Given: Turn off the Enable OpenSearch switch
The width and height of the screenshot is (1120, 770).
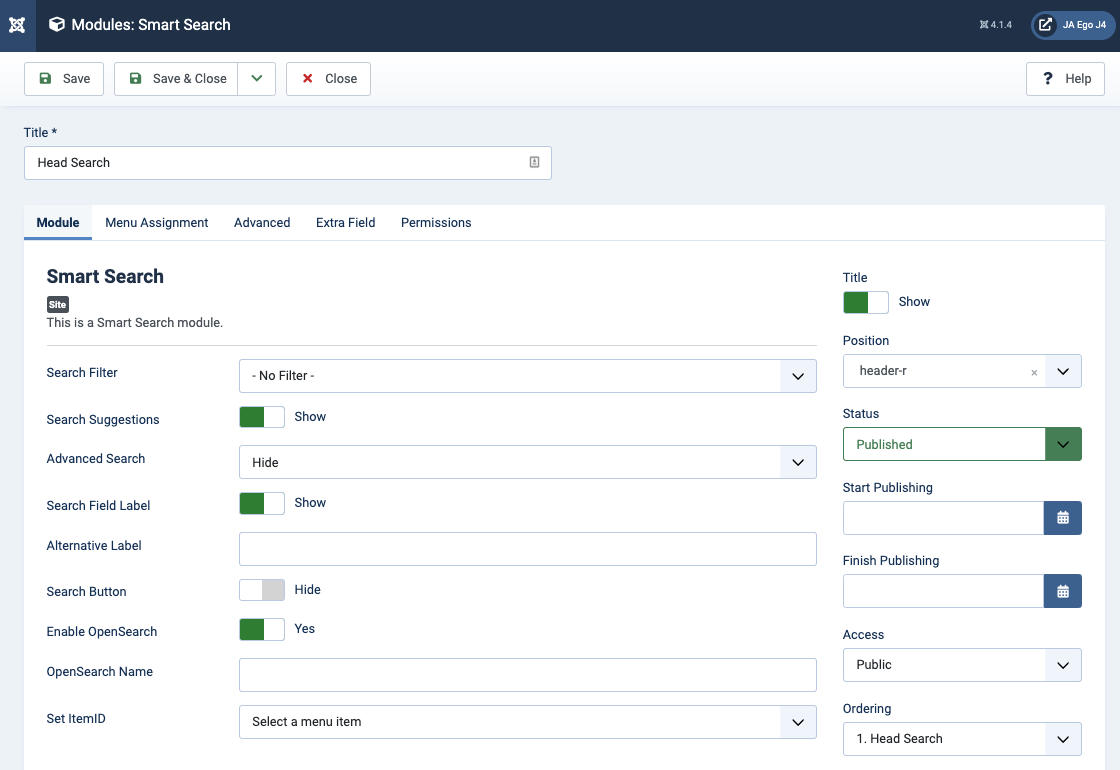Looking at the screenshot, I should click(x=262, y=629).
